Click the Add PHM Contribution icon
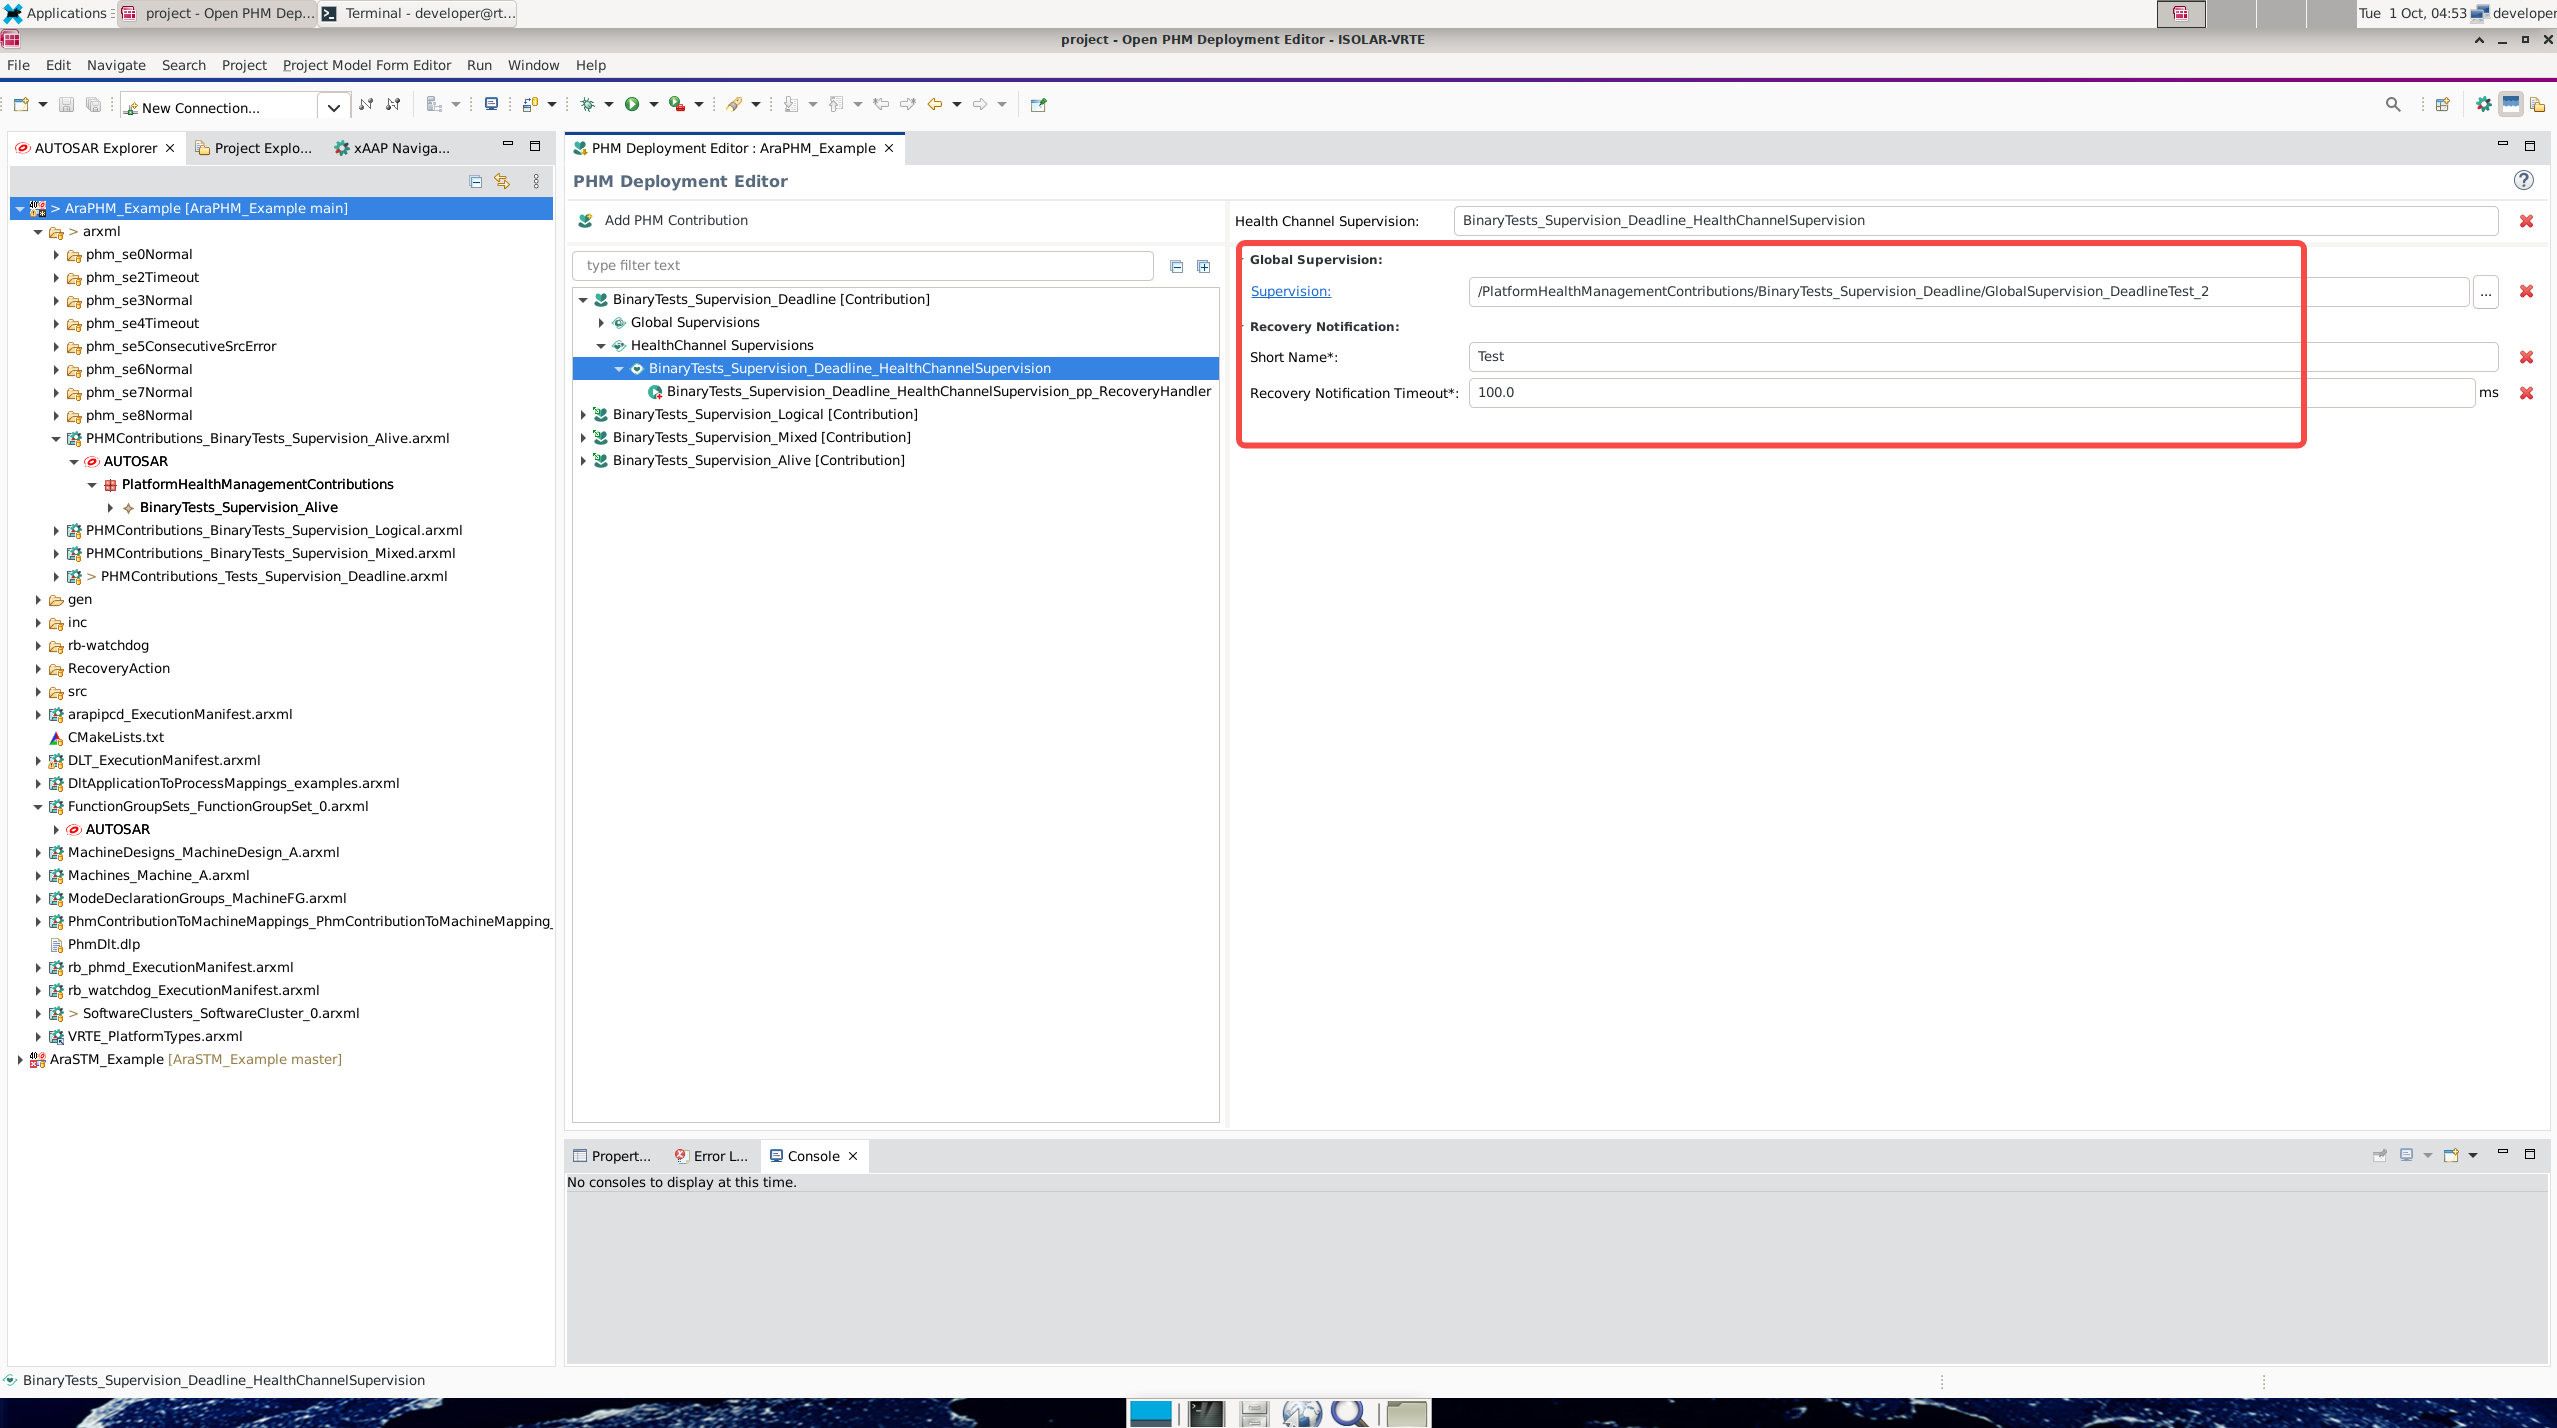2557x1428 pixels. point(586,221)
